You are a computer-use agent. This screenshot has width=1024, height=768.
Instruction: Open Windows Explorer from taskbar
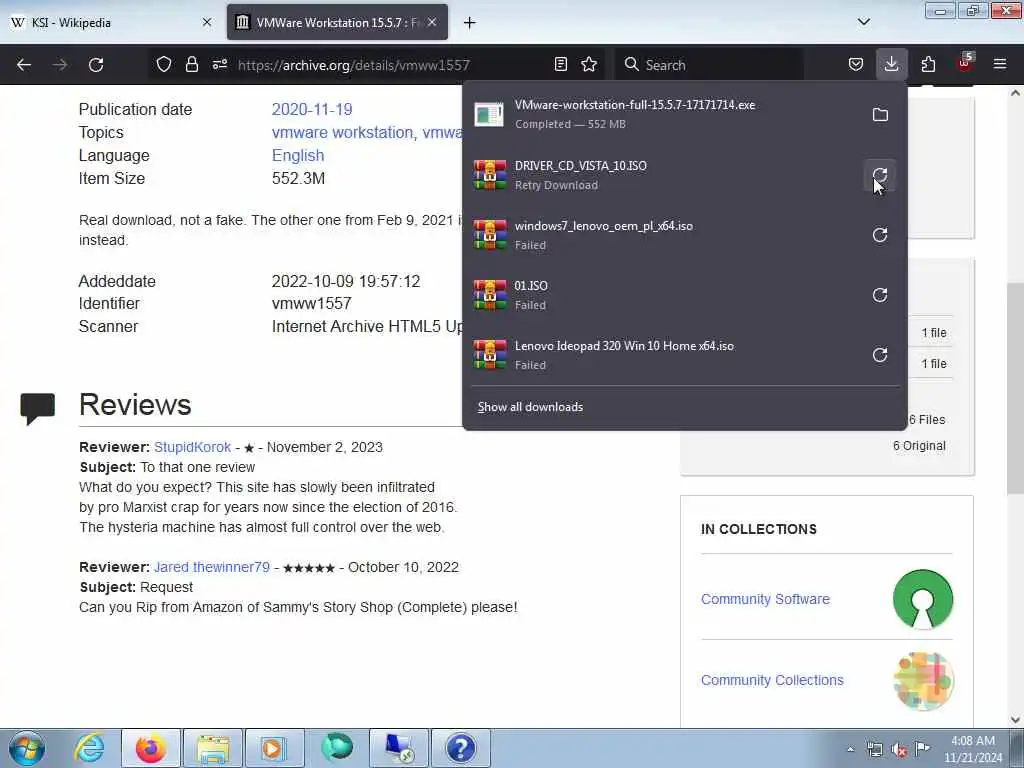213,748
